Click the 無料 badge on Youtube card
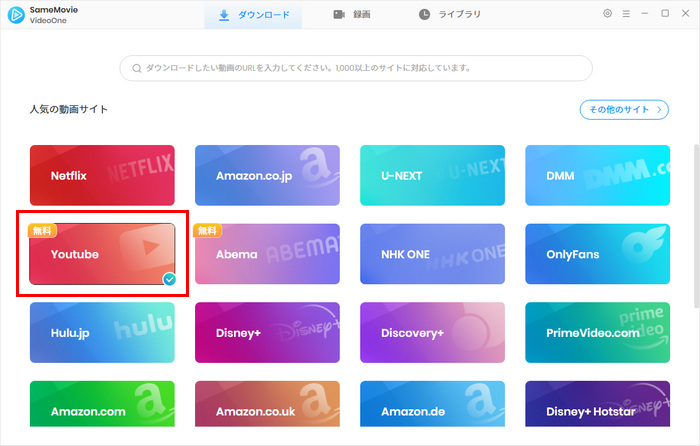The image size is (700, 446). (x=42, y=230)
